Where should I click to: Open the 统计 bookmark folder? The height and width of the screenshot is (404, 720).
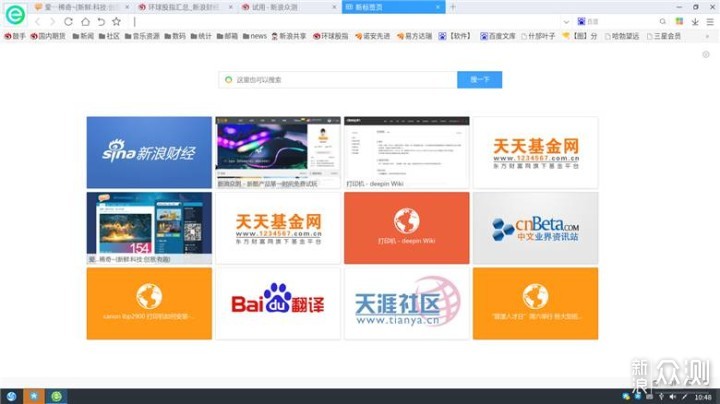(201, 36)
